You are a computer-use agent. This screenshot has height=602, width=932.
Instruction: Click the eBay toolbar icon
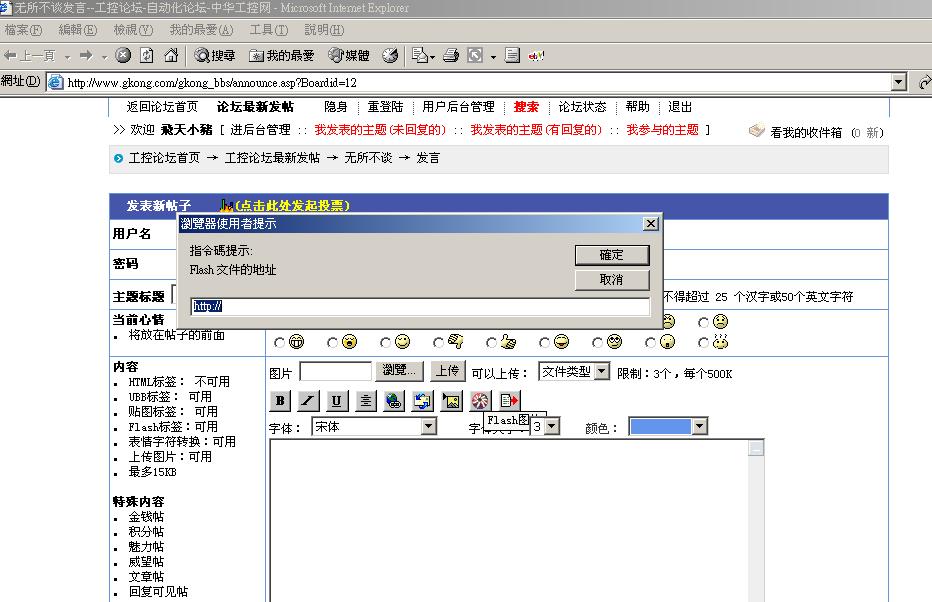536,56
